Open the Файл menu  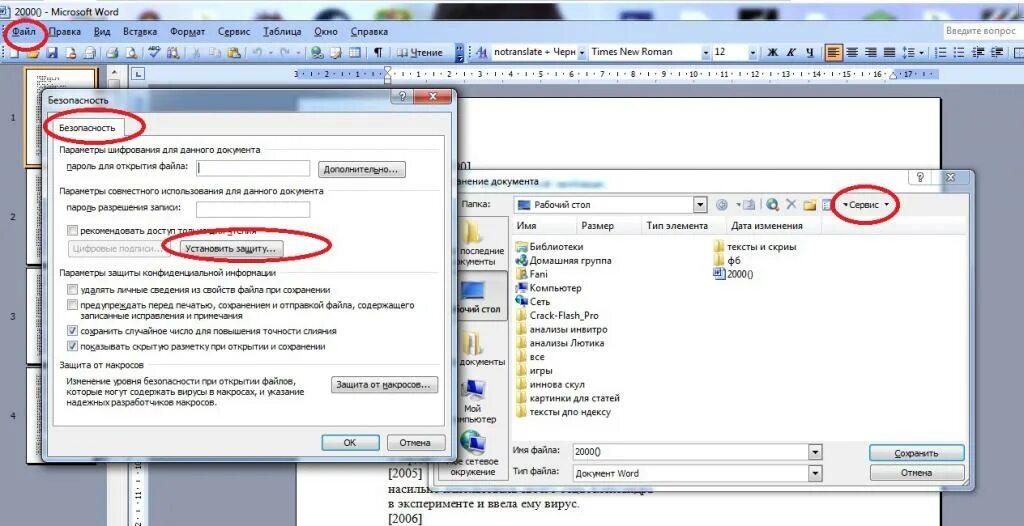24,31
